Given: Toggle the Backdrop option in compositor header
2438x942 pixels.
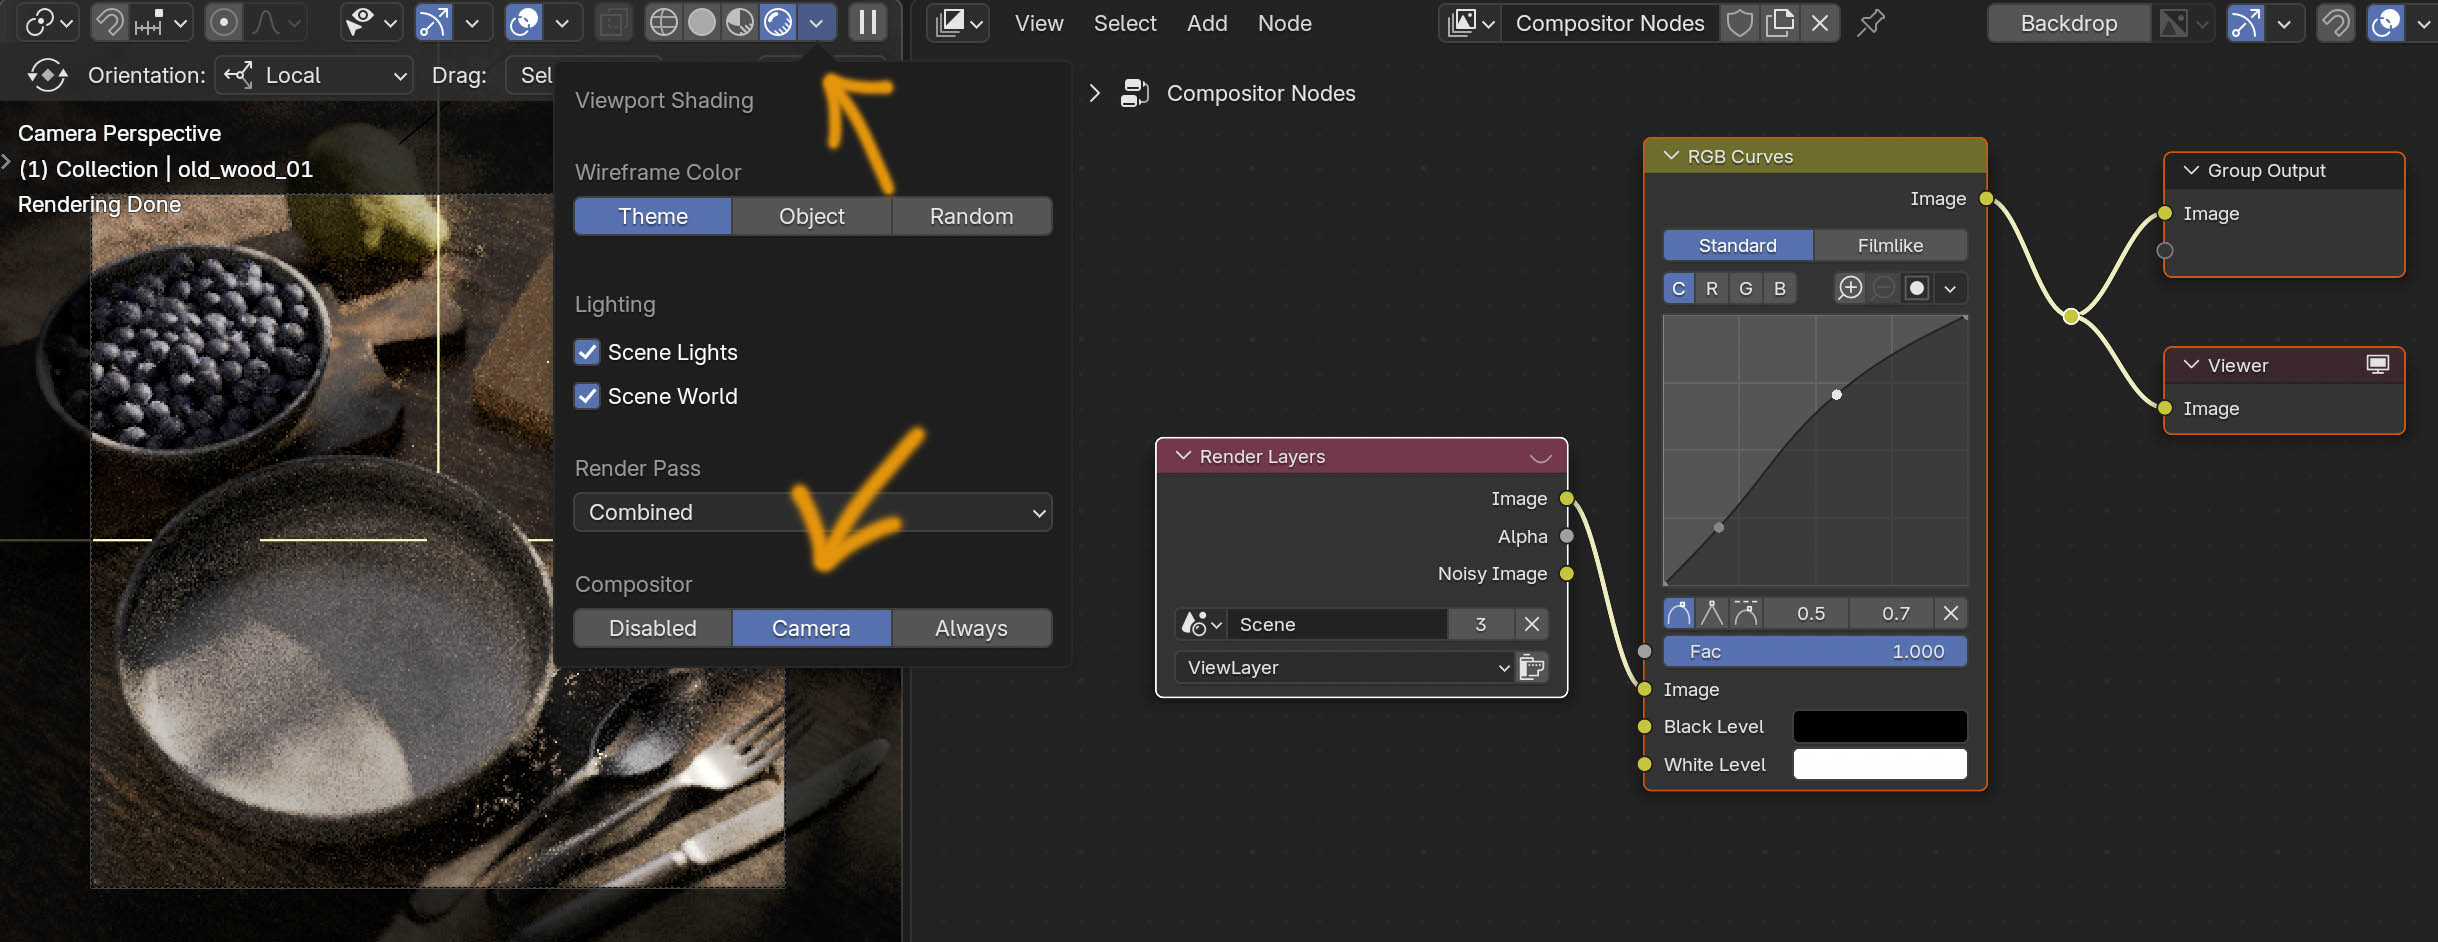Looking at the screenshot, I should [x=2066, y=22].
